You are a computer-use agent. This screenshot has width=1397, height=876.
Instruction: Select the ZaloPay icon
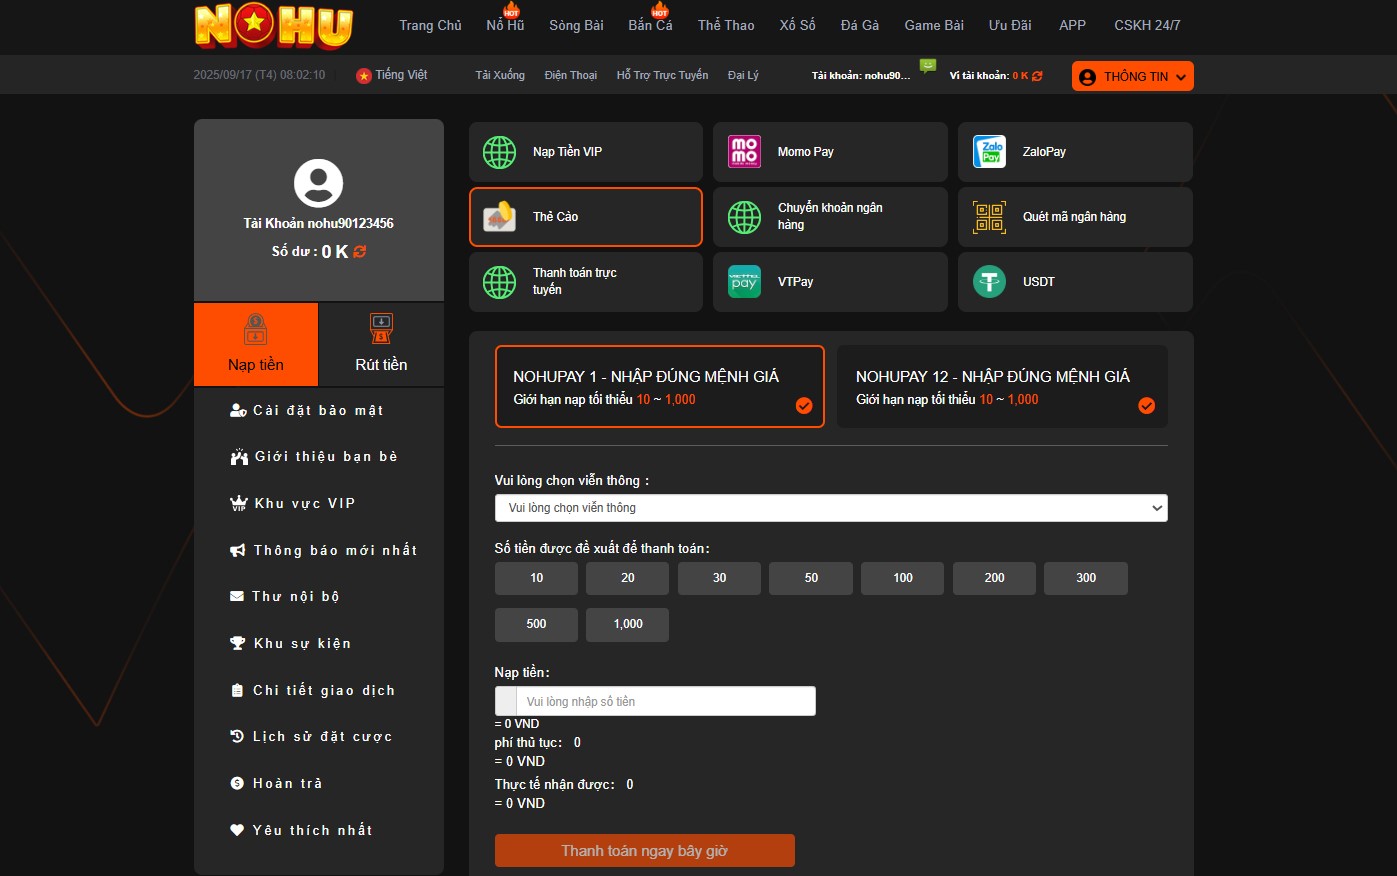coord(989,152)
